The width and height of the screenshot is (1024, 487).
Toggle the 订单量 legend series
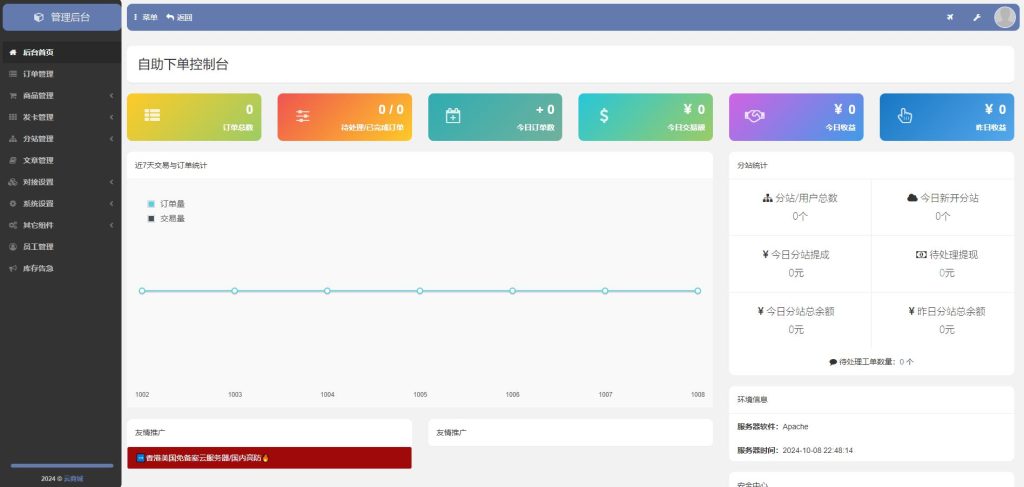[x=166, y=203]
